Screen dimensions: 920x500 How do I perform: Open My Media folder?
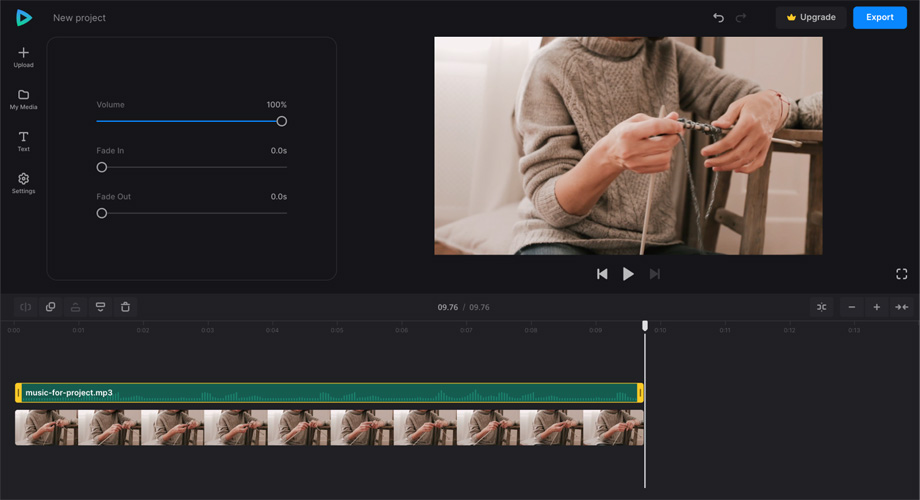(23, 100)
